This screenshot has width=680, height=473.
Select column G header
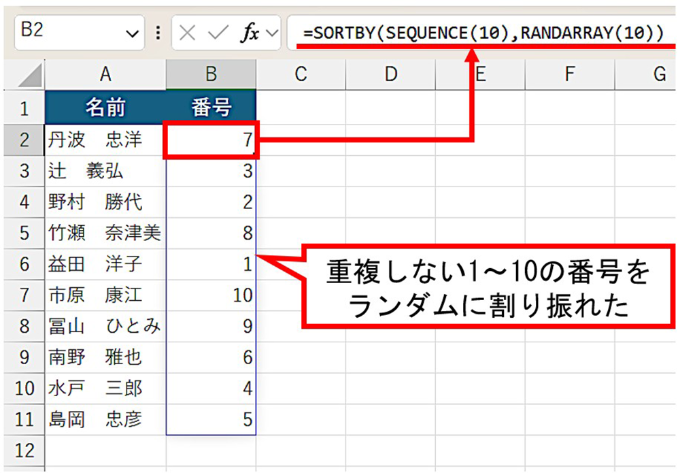click(647, 75)
